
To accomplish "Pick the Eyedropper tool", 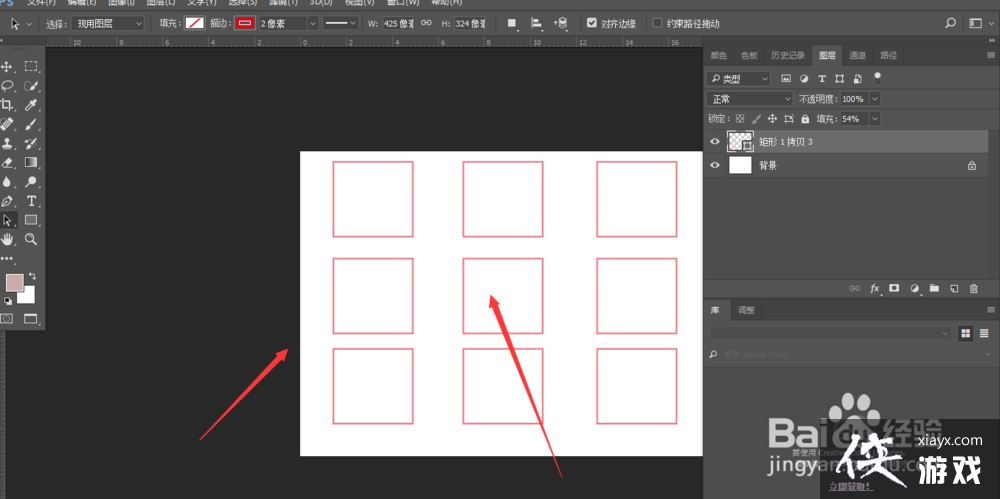I will (x=31, y=105).
